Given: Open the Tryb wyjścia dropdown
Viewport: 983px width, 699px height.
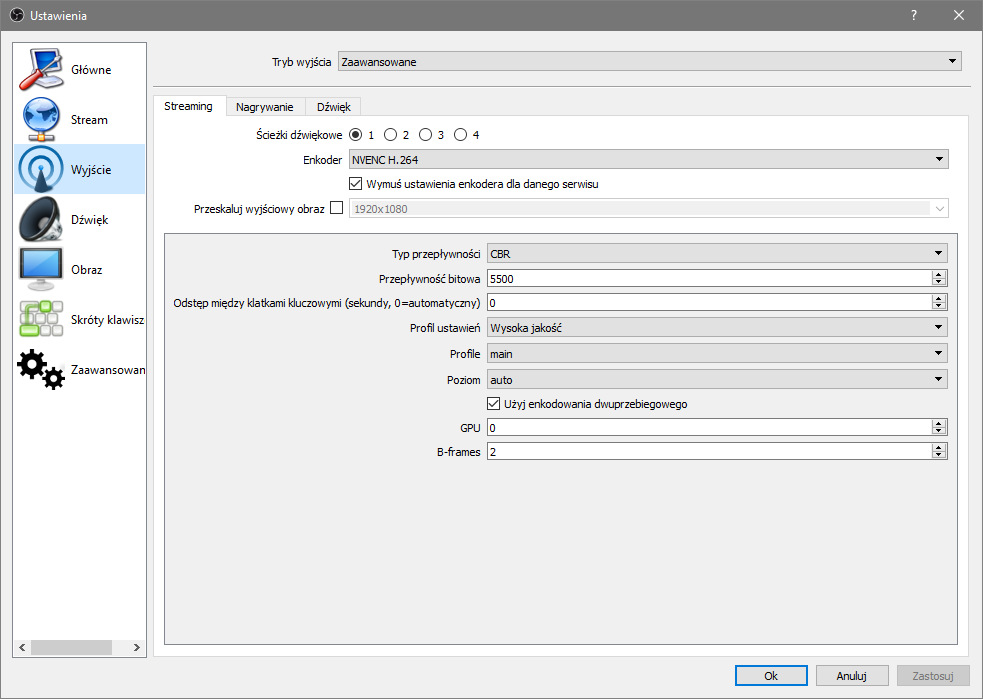Looking at the screenshot, I should [x=649, y=61].
